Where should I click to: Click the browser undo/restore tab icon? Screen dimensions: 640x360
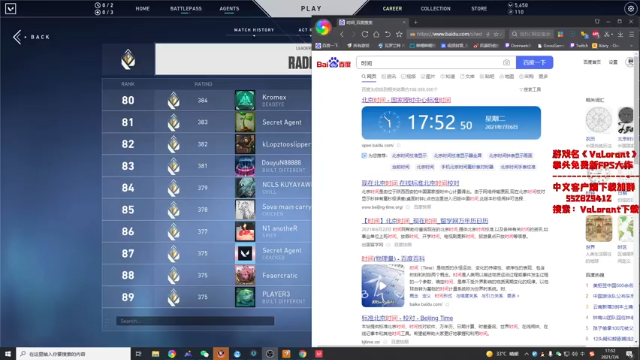pyautogui.click(x=387, y=34)
